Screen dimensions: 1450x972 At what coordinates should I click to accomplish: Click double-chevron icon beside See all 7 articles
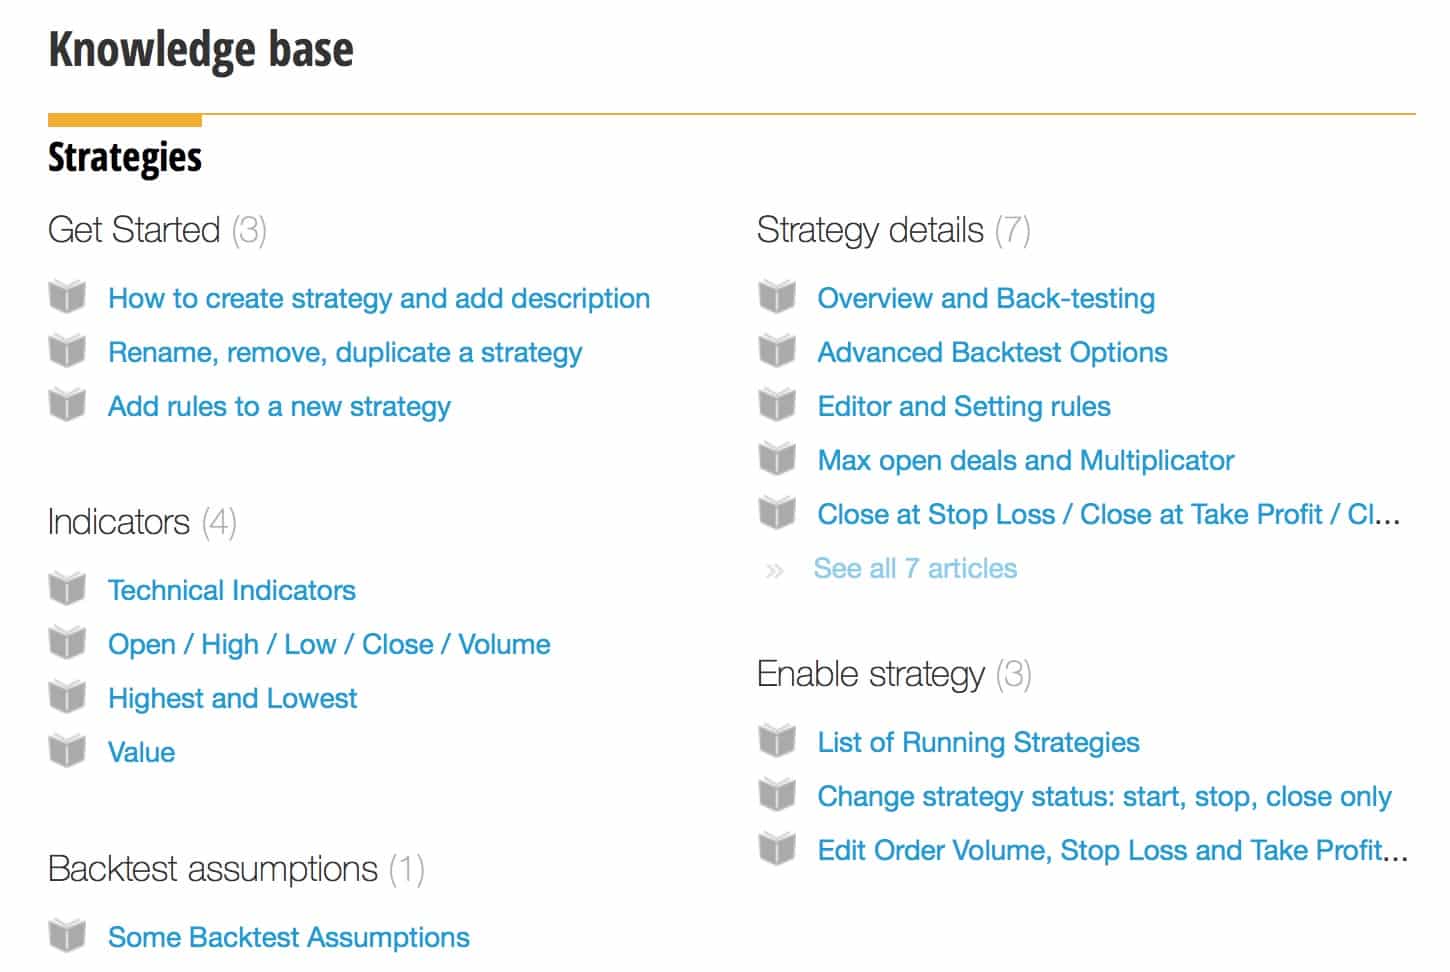774,570
